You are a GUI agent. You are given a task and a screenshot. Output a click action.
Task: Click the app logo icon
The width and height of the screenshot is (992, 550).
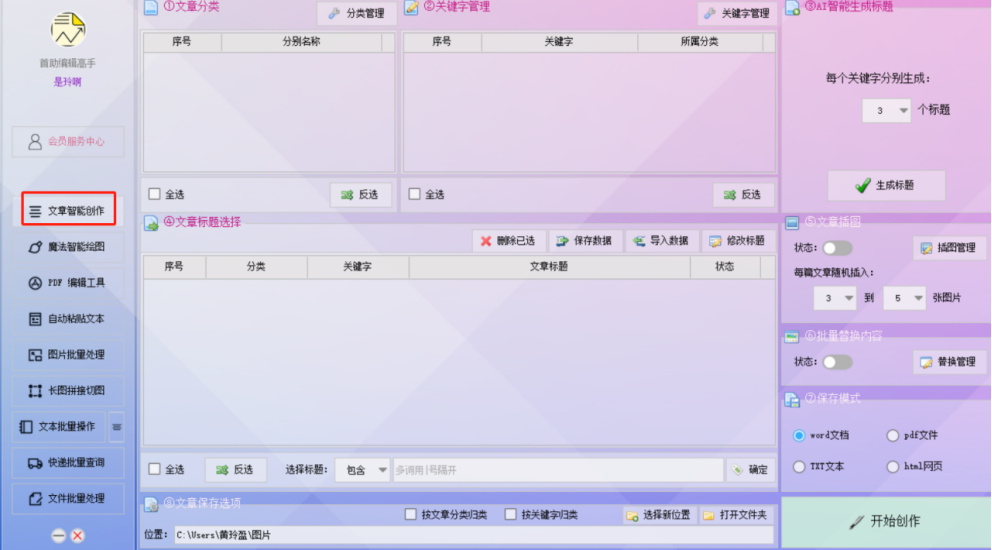coord(68,29)
